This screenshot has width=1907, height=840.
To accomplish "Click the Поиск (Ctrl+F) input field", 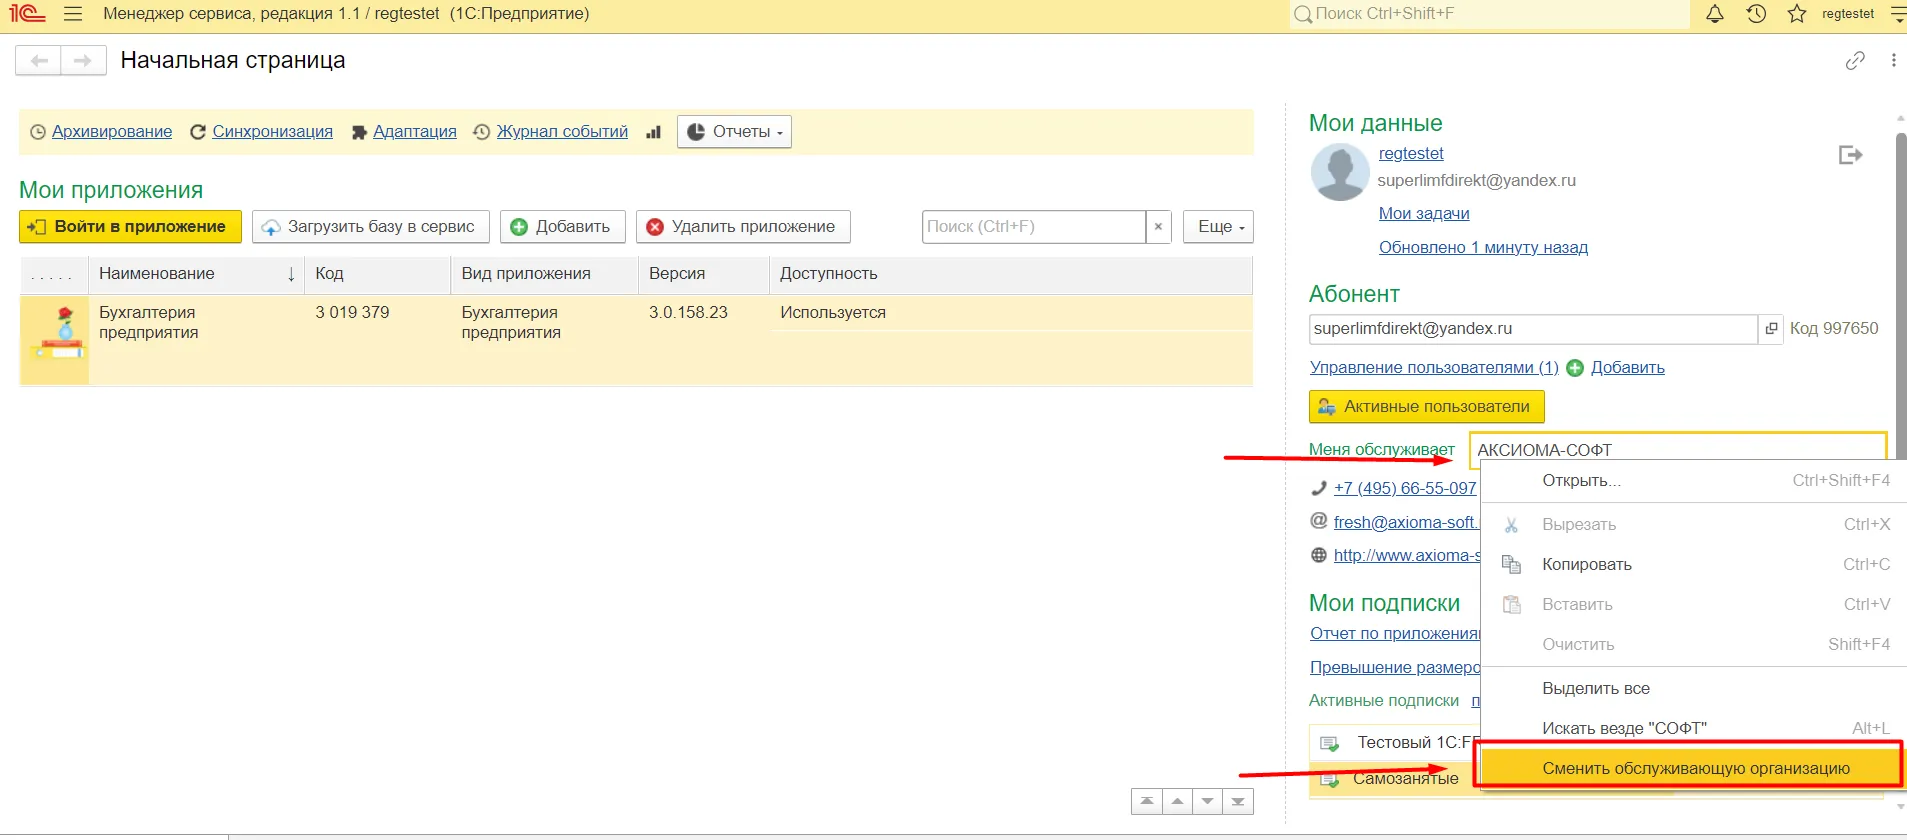I will (1033, 227).
